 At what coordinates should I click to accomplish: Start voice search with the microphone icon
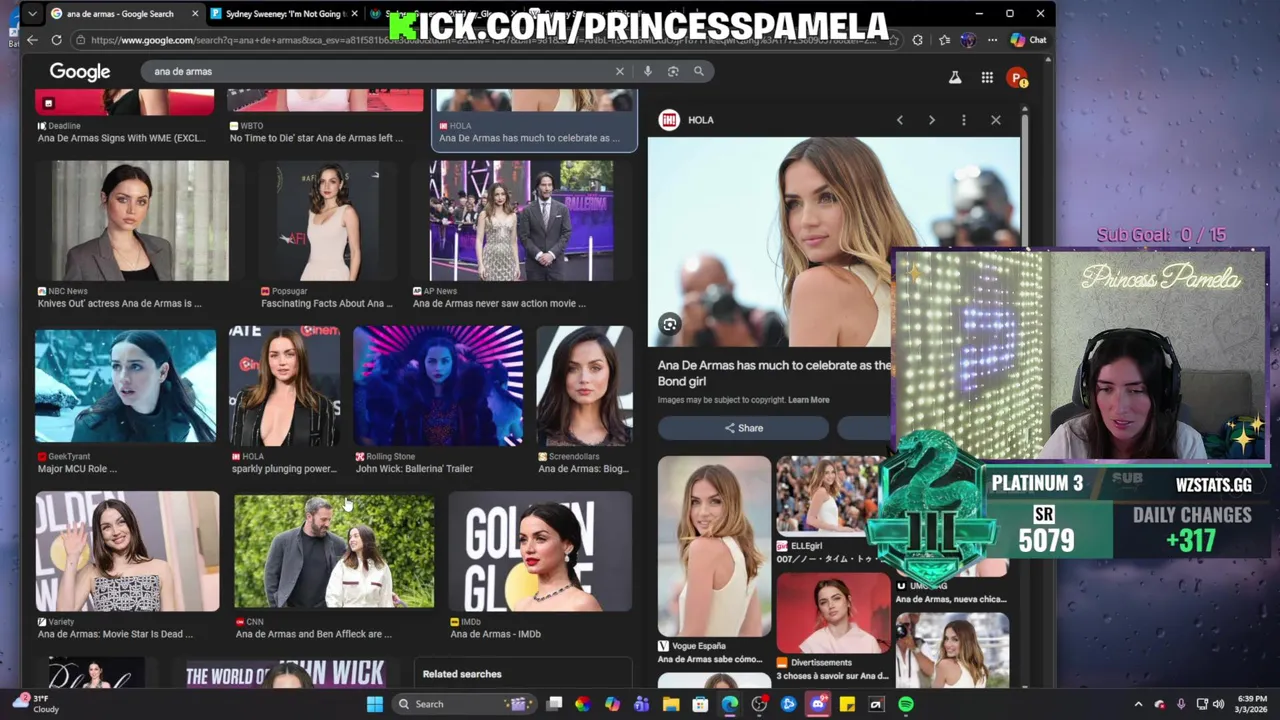pyautogui.click(x=648, y=71)
